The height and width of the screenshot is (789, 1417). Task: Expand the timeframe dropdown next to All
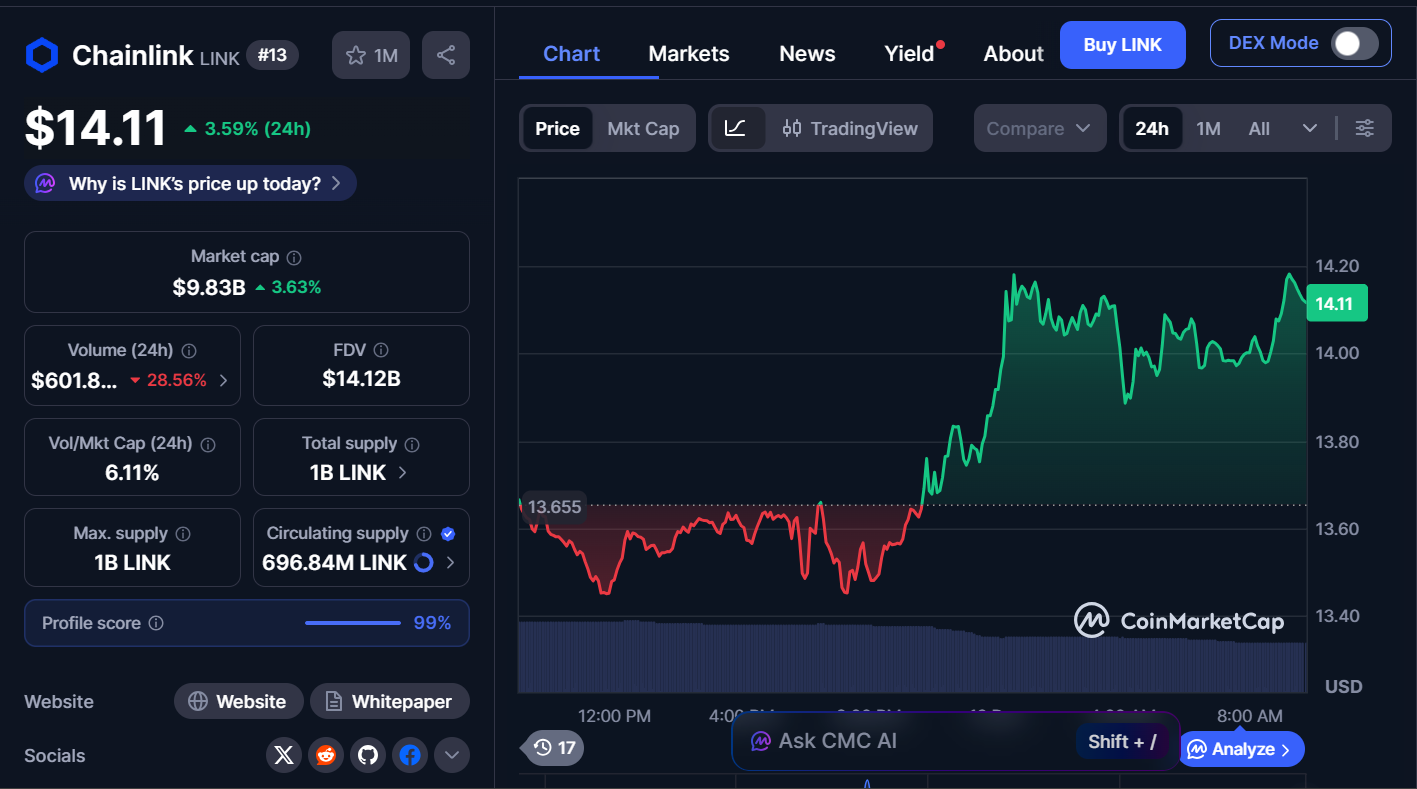point(1309,128)
